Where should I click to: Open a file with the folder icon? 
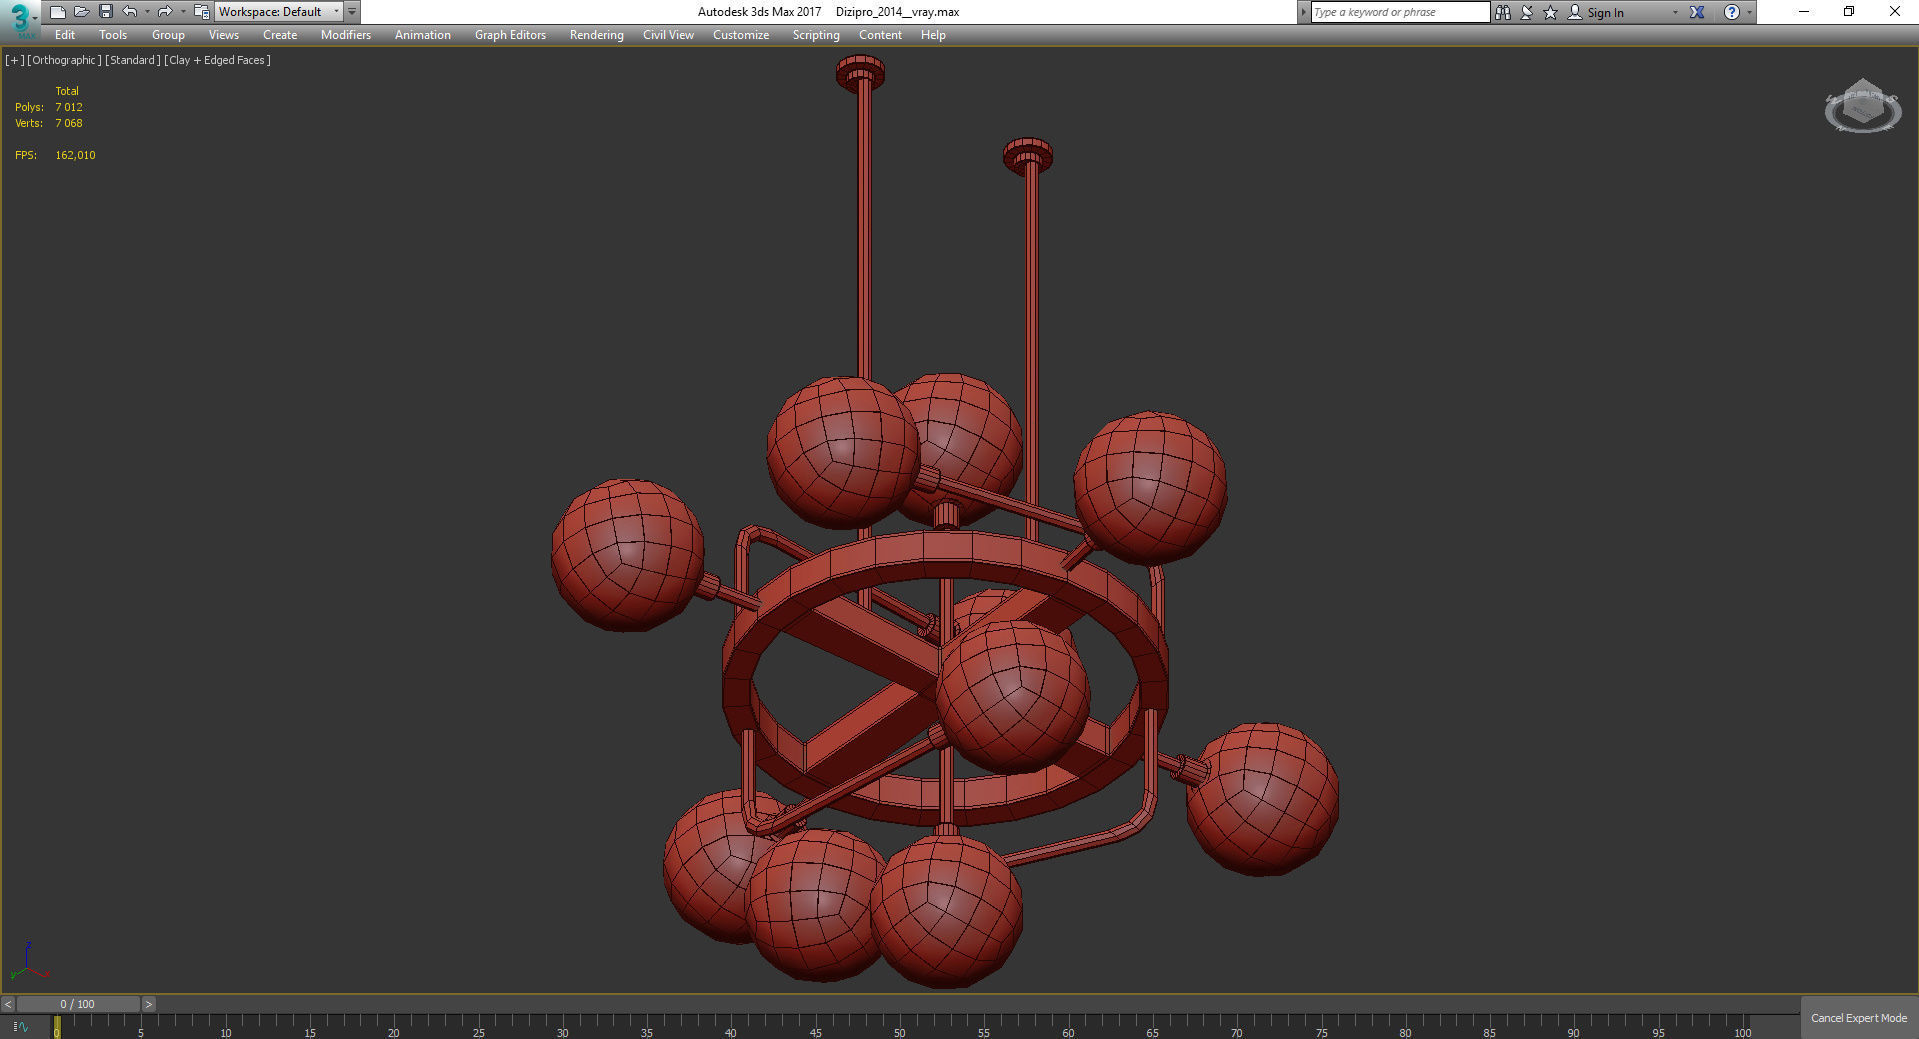tap(82, 12)
